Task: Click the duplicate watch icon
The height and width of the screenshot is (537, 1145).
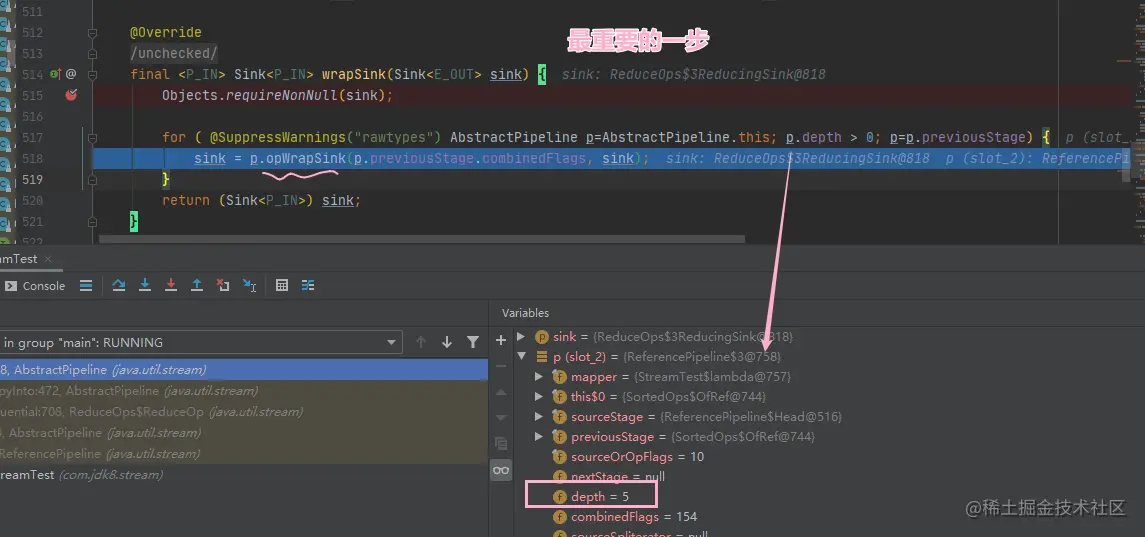Action: 501,443
